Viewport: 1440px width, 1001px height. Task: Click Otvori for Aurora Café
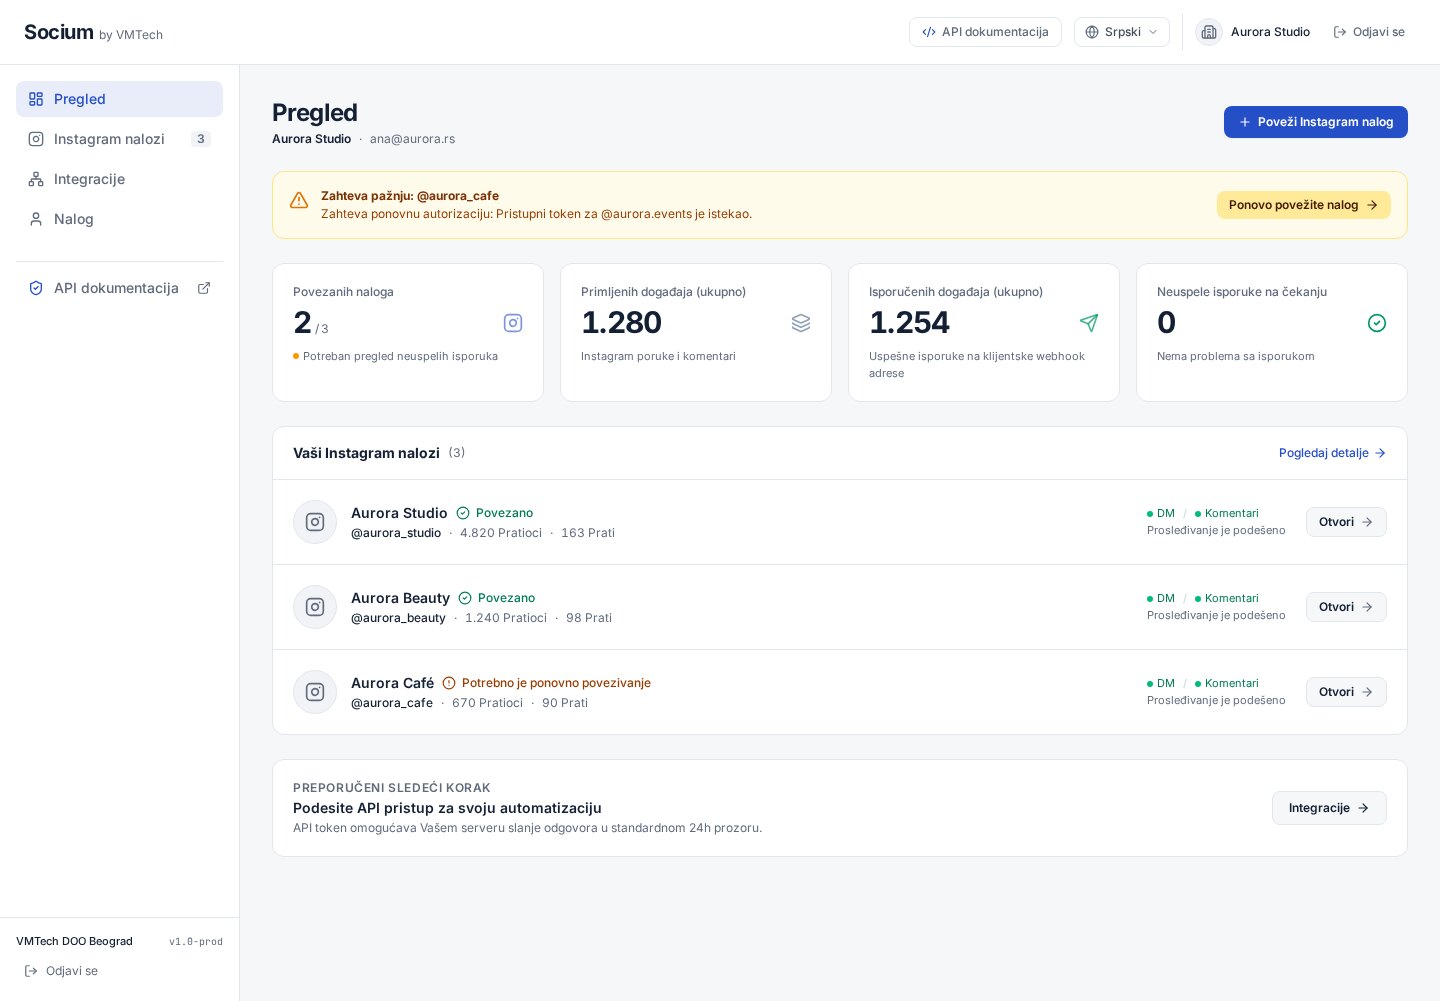click(x=1346, y=692)
